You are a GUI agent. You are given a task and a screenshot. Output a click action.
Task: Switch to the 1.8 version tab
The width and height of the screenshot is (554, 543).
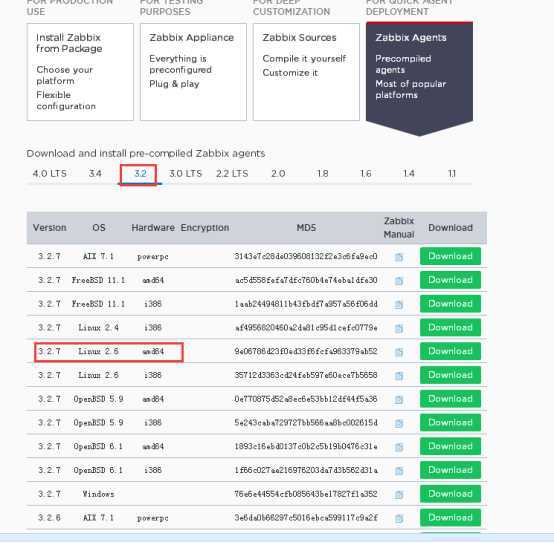(323, 173)
